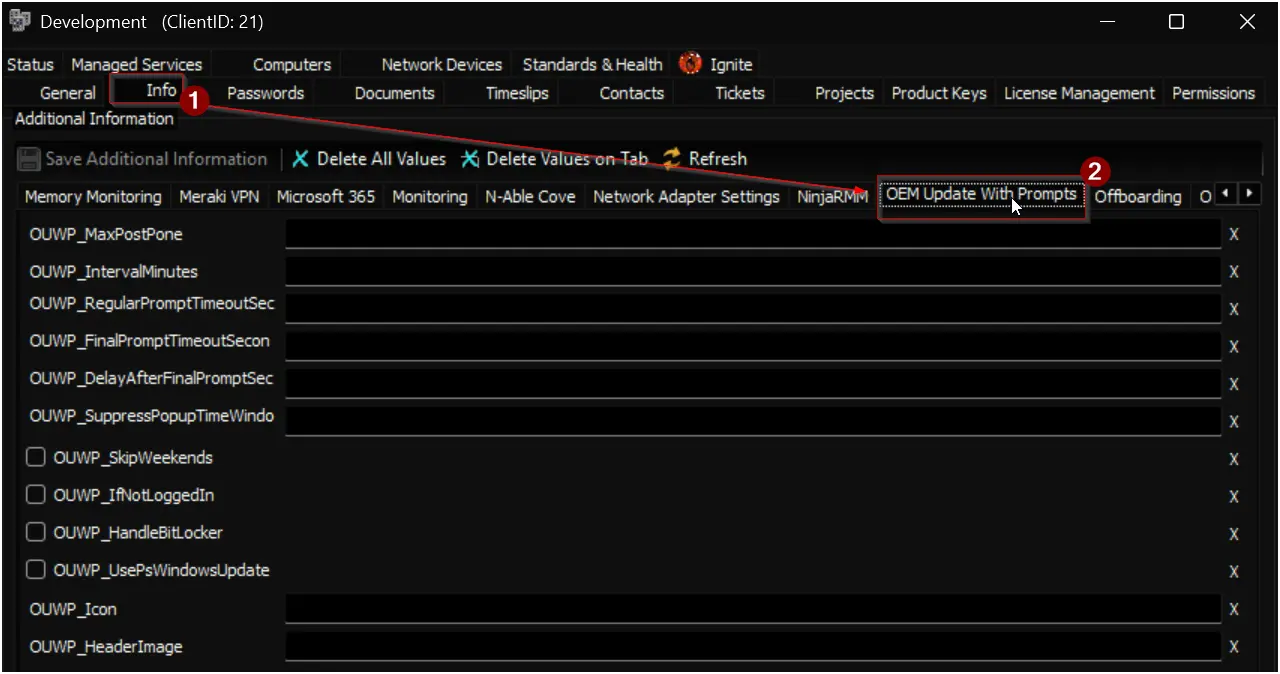Open the Product Keys tab
This screenshot has height=674, width=1280.
click(x=939, y=93)
